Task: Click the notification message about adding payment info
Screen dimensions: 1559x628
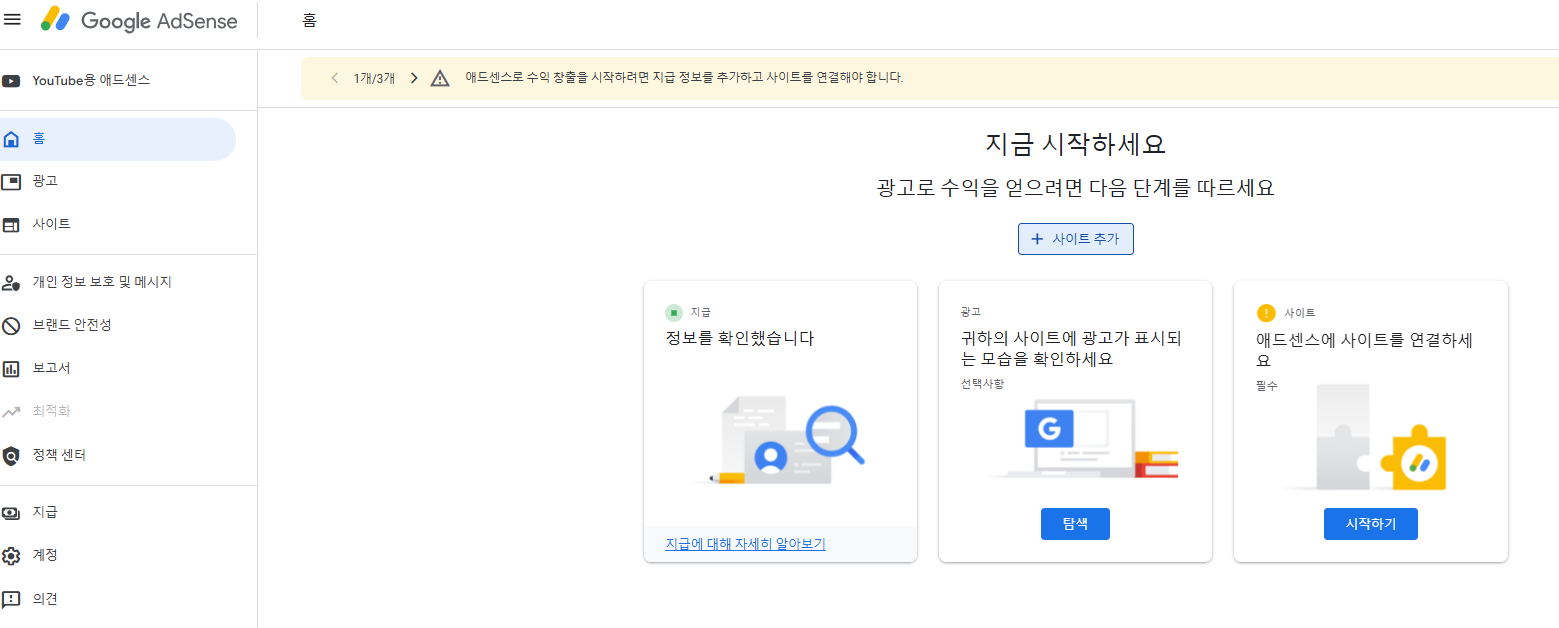Action: (x=684, y=78)
